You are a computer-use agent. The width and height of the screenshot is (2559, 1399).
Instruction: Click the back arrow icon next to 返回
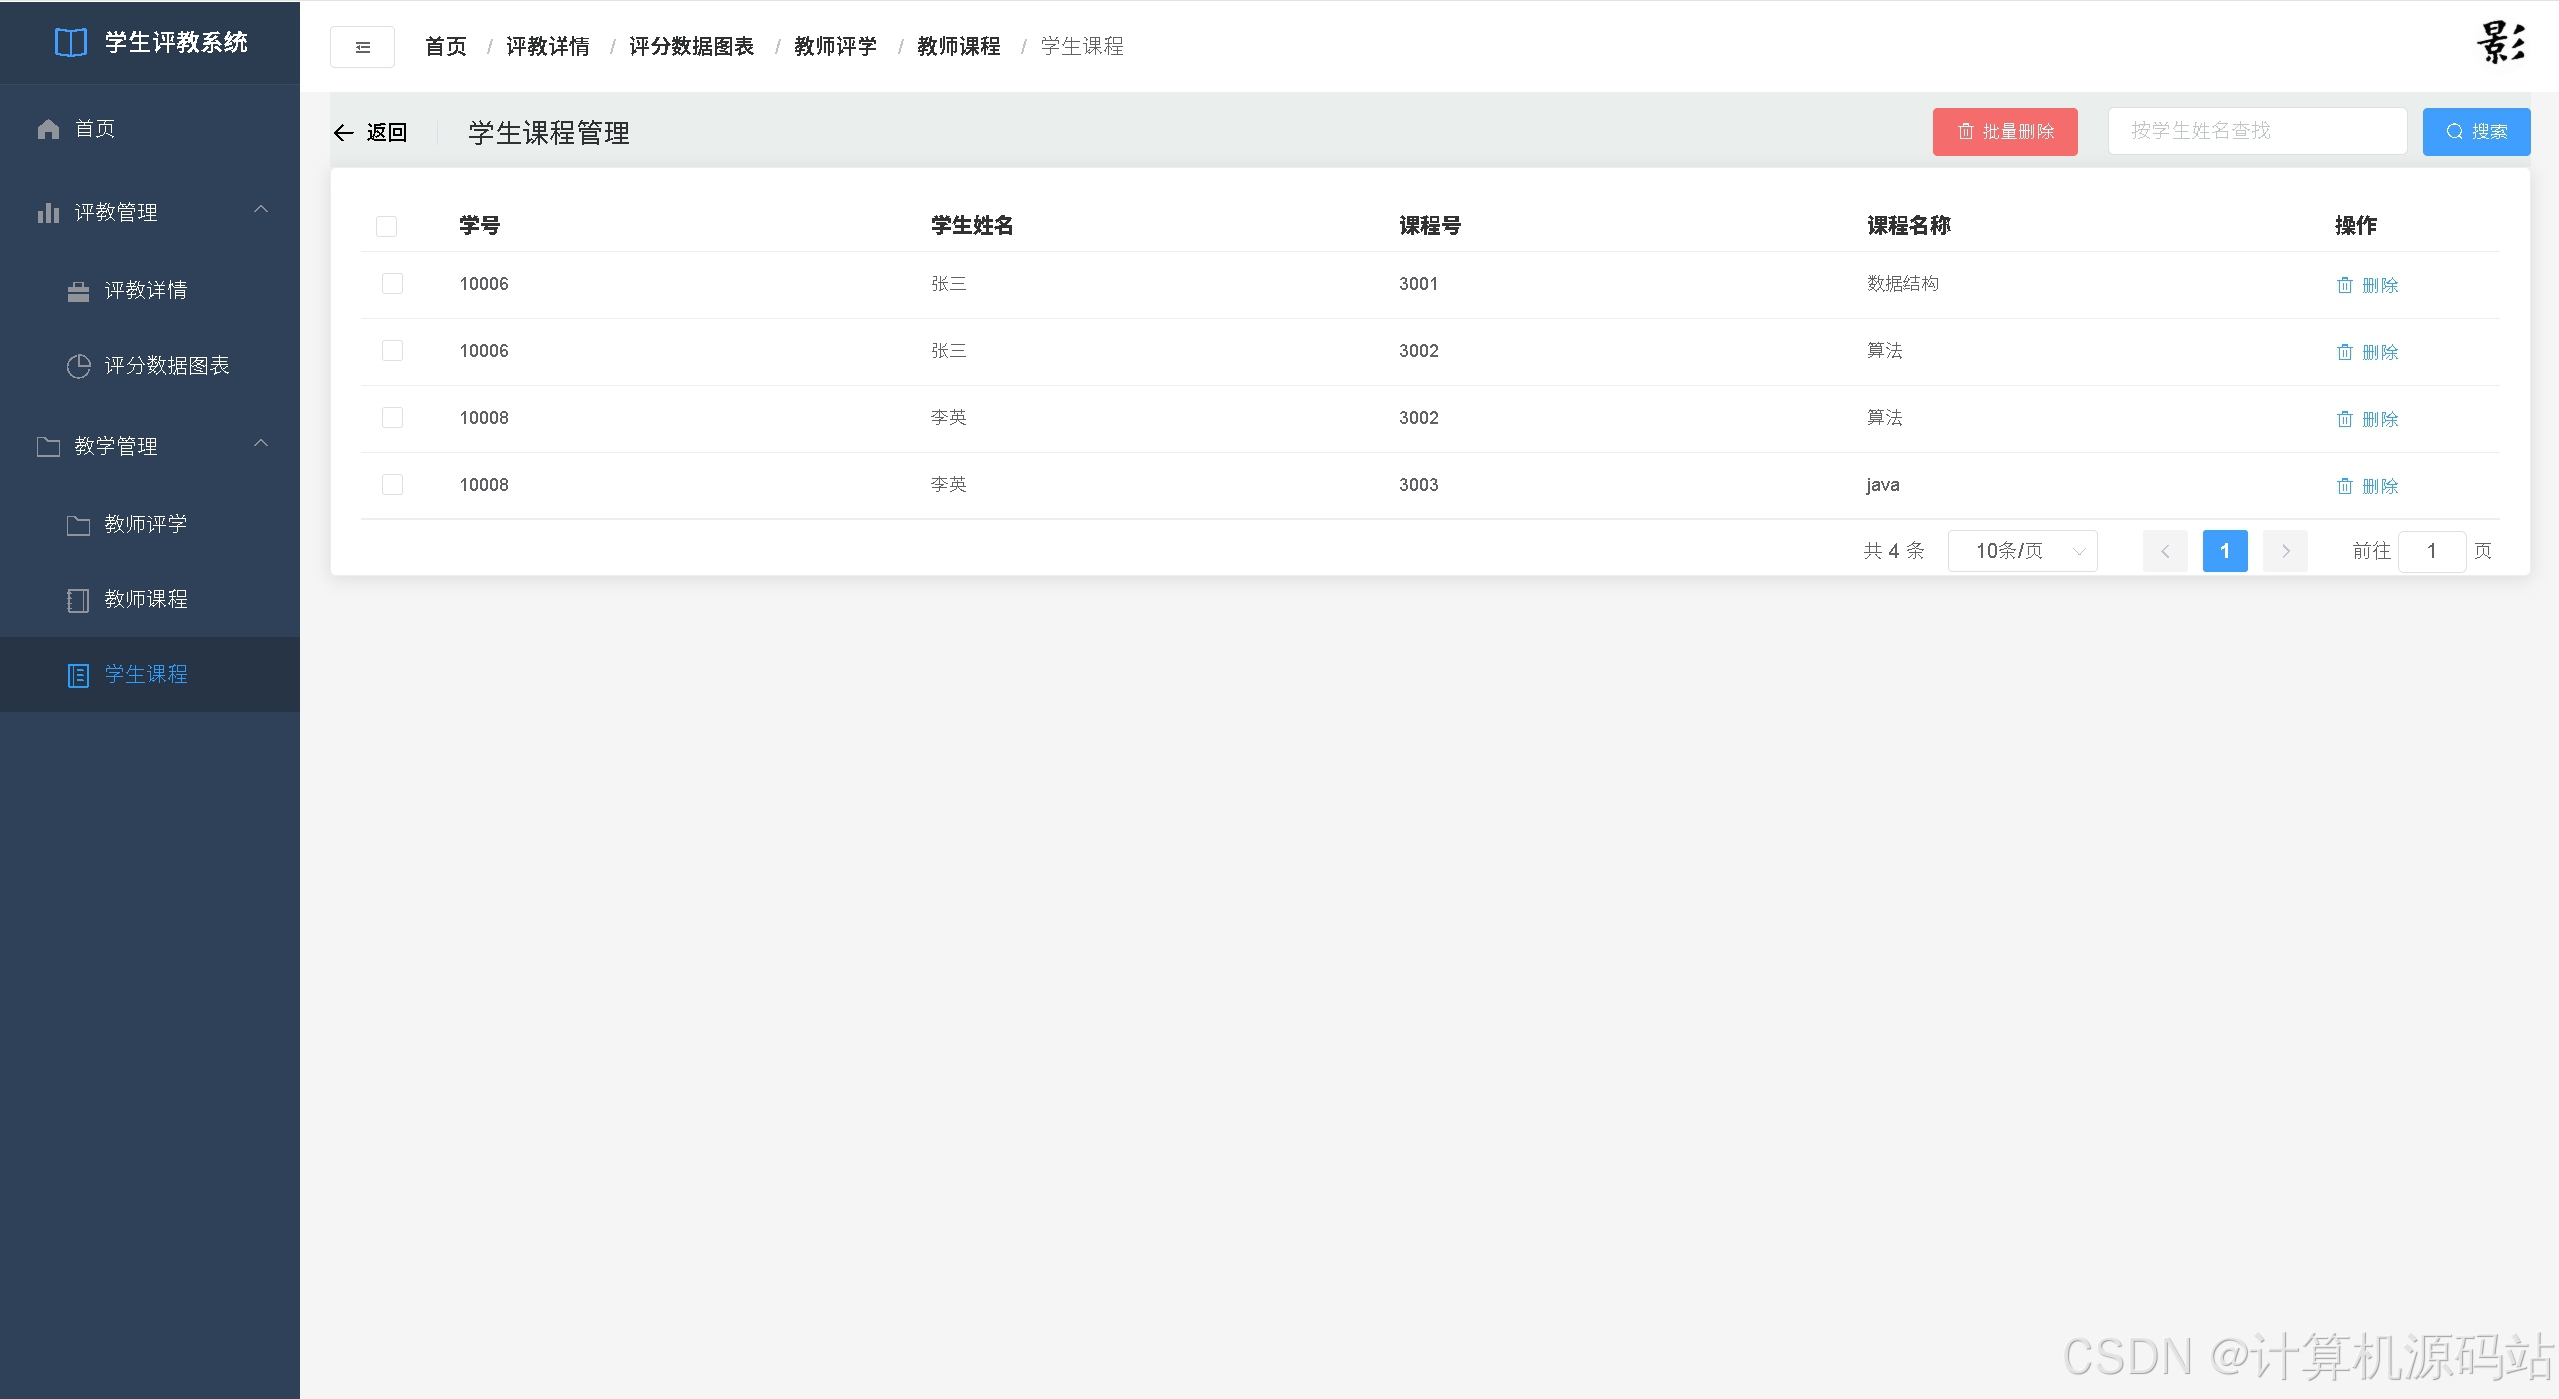(344, 133)
